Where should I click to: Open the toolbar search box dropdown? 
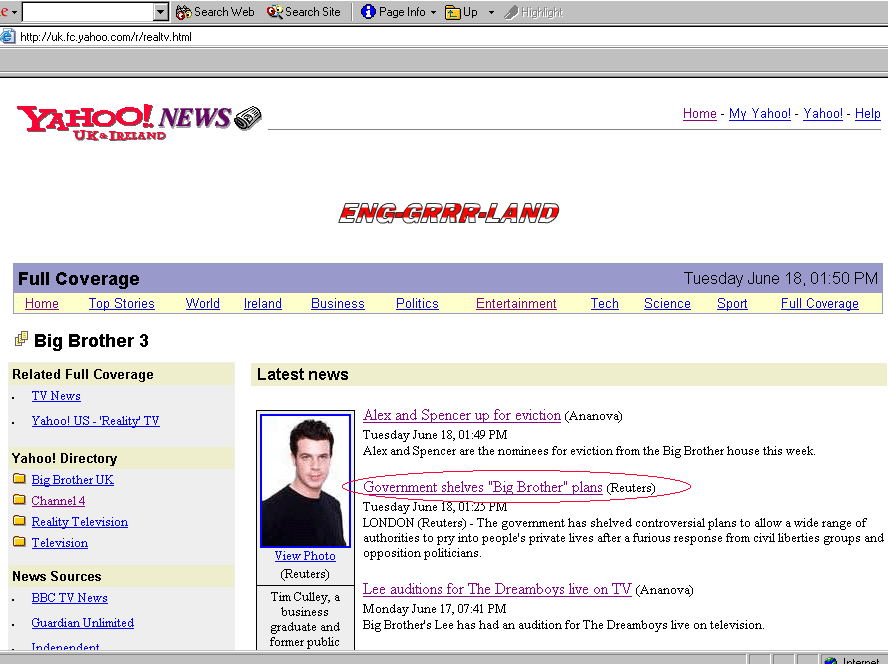(x=161, y=12)
